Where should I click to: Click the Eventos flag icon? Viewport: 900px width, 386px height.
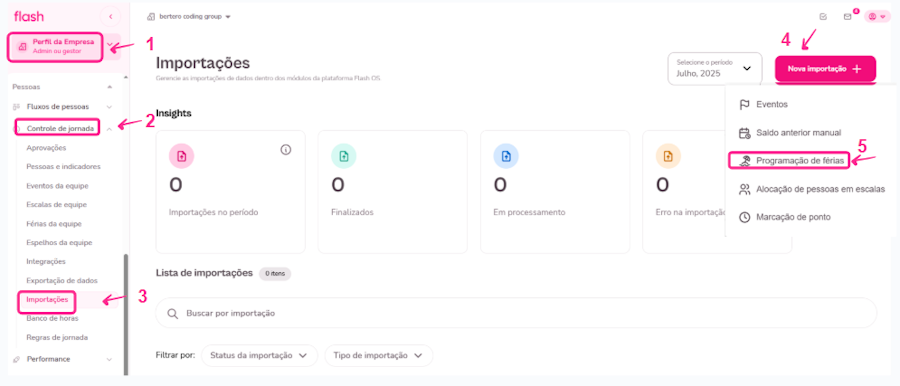tap(744, 105)
